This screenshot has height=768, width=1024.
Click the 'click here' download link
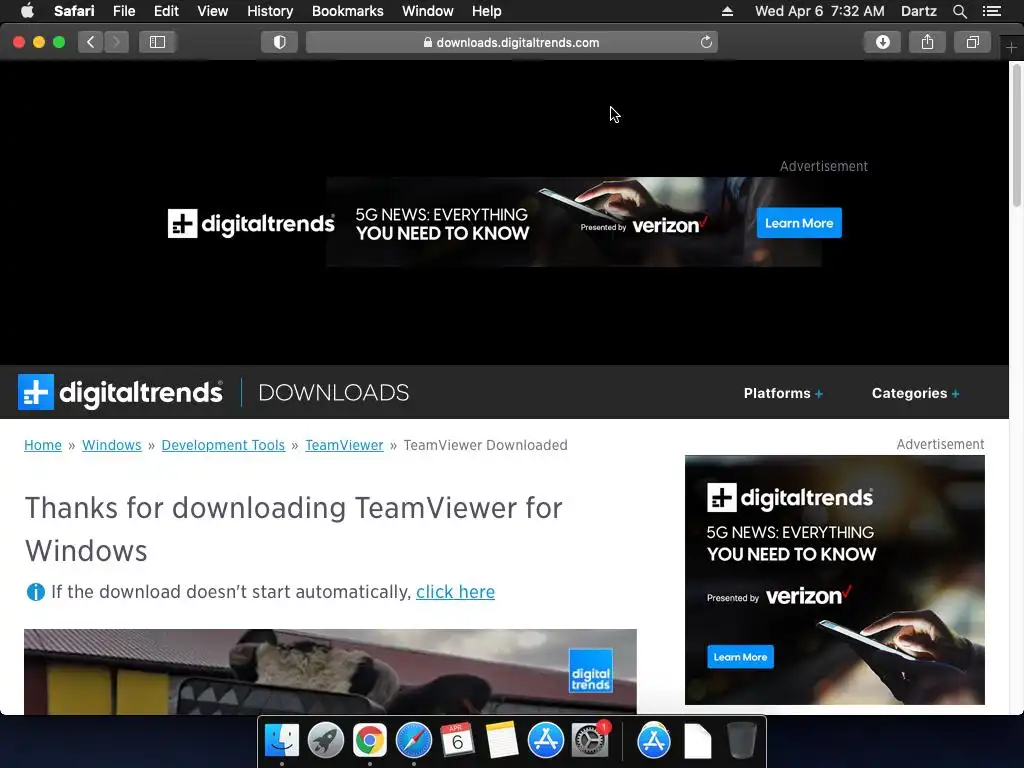[455, 592]
